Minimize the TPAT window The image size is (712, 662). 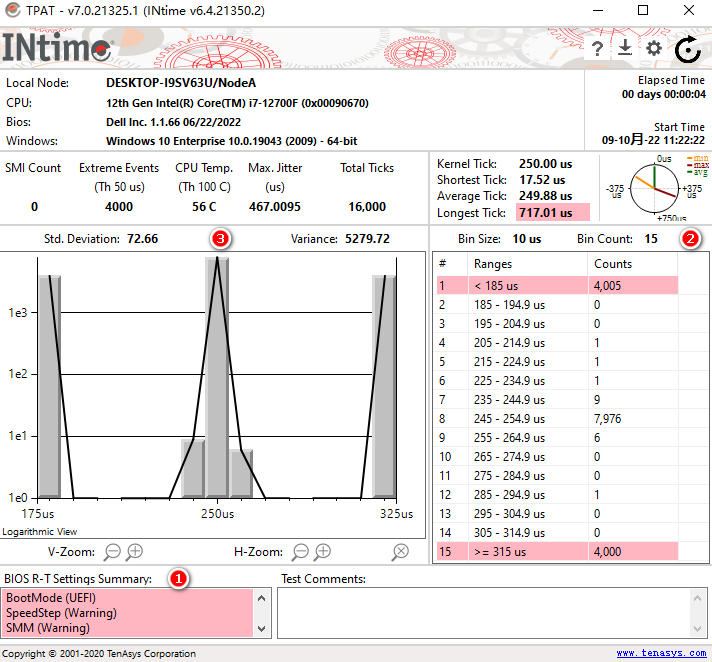(x=598, y=10)
